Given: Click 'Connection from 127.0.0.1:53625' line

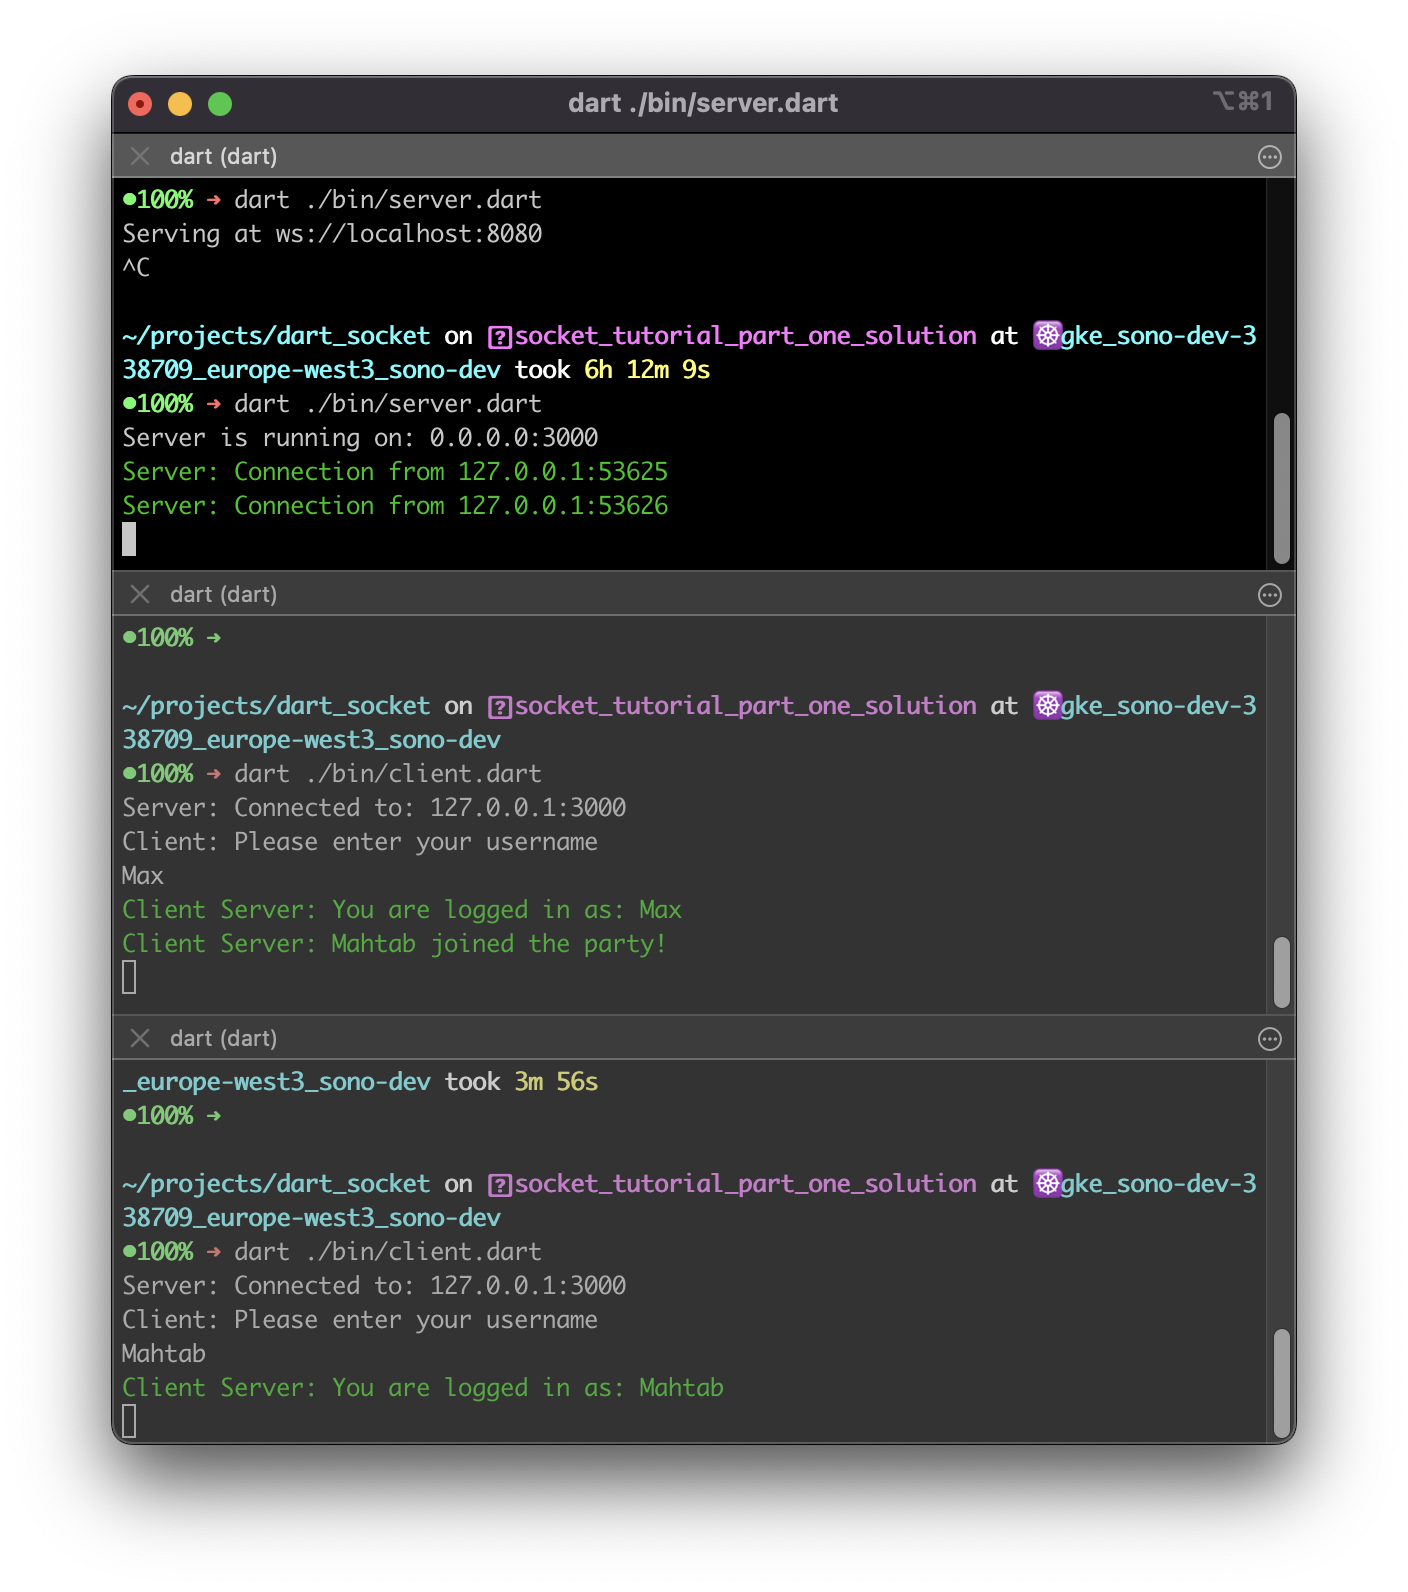Looking at the screenshot, I should pyautogui.click(x=395, y=472).
